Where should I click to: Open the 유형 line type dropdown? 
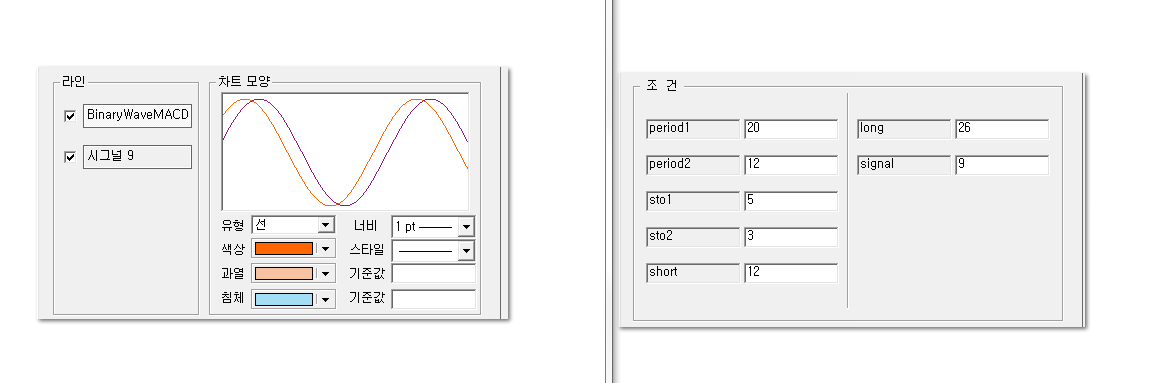tap(326, 225)
